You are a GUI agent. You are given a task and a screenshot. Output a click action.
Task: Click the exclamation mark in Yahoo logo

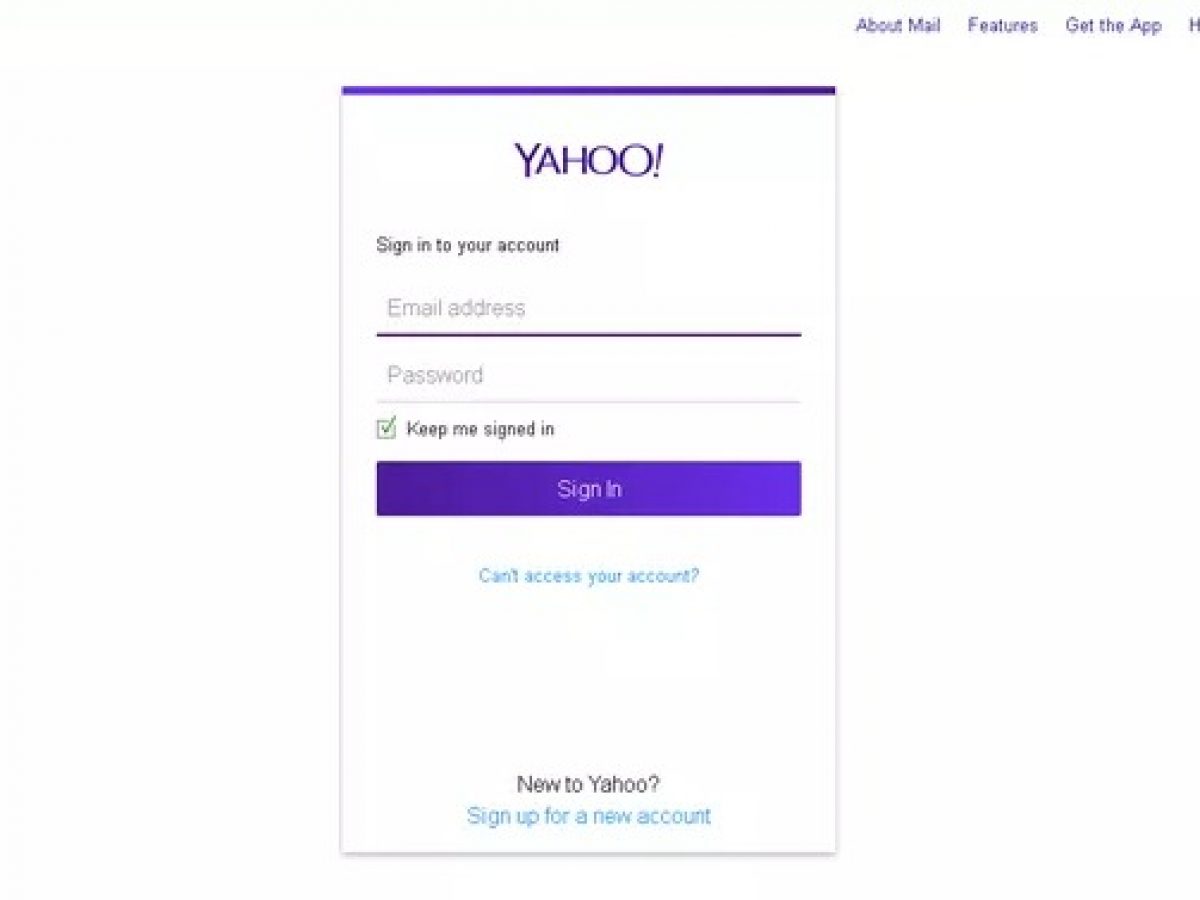pos(655,160)
